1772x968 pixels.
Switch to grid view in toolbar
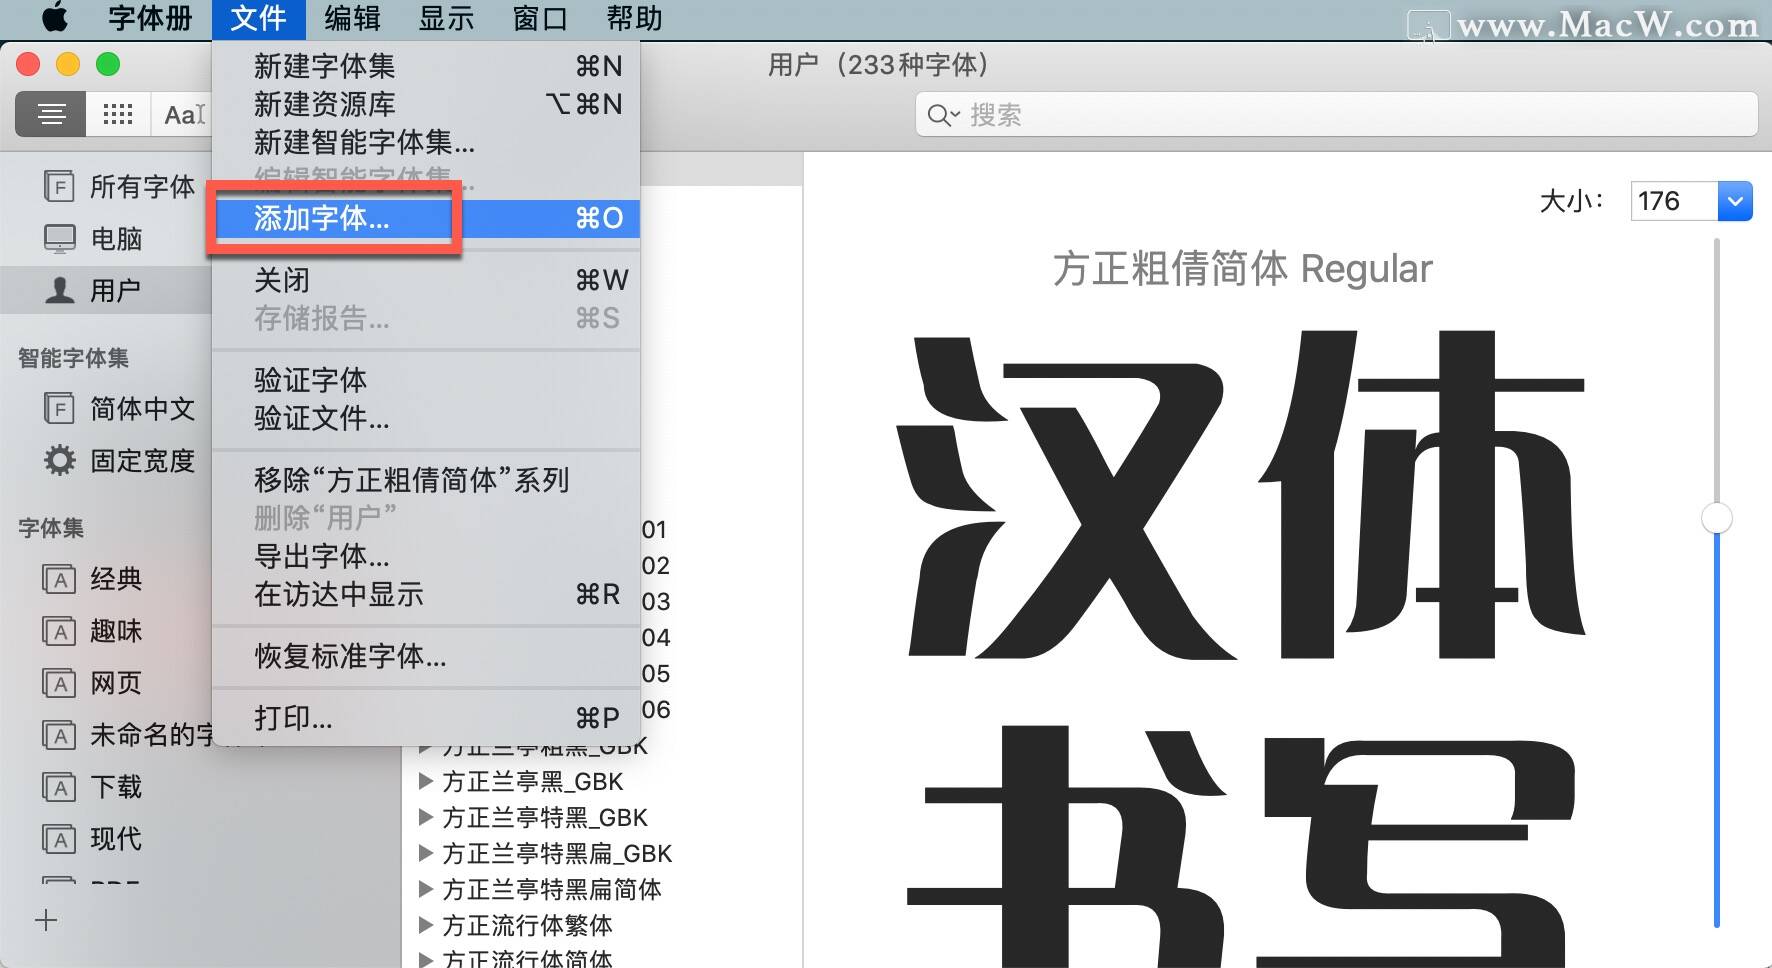click(x=118, y=114)
